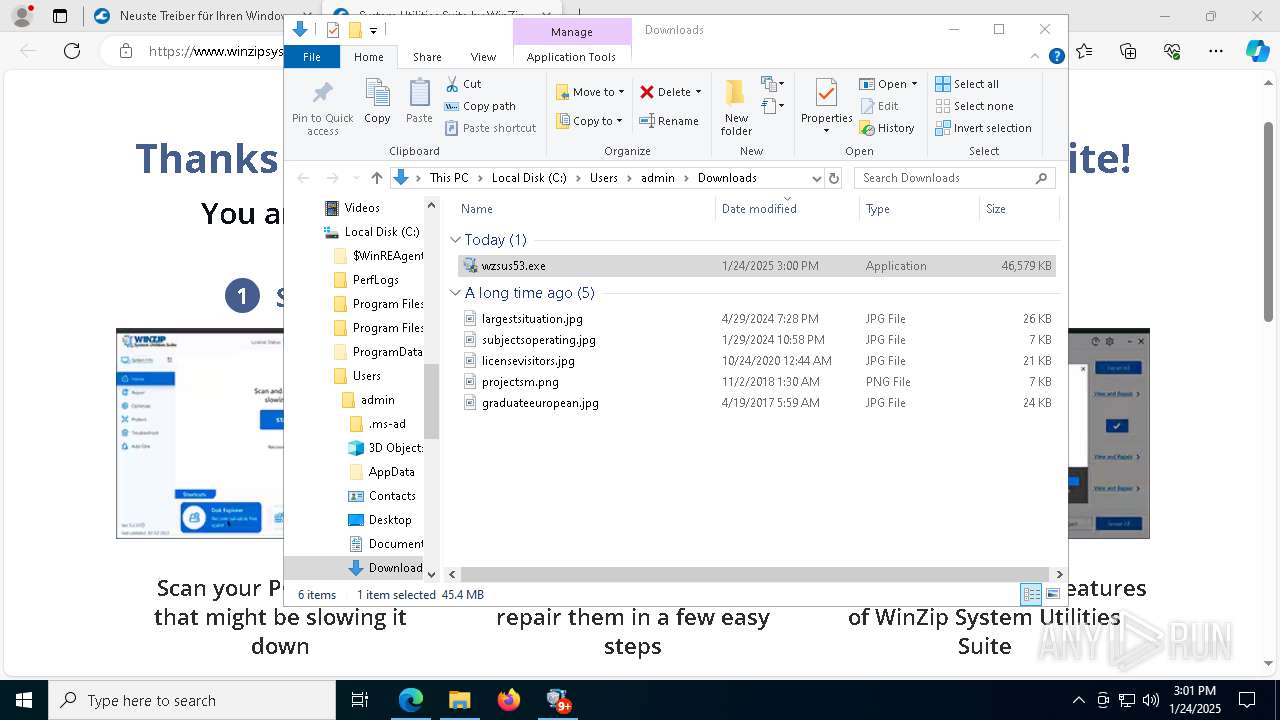Viewport: 1280px width, 720px height.
Task: Launch Firefox from the taskbar
Action: [509, 700]
